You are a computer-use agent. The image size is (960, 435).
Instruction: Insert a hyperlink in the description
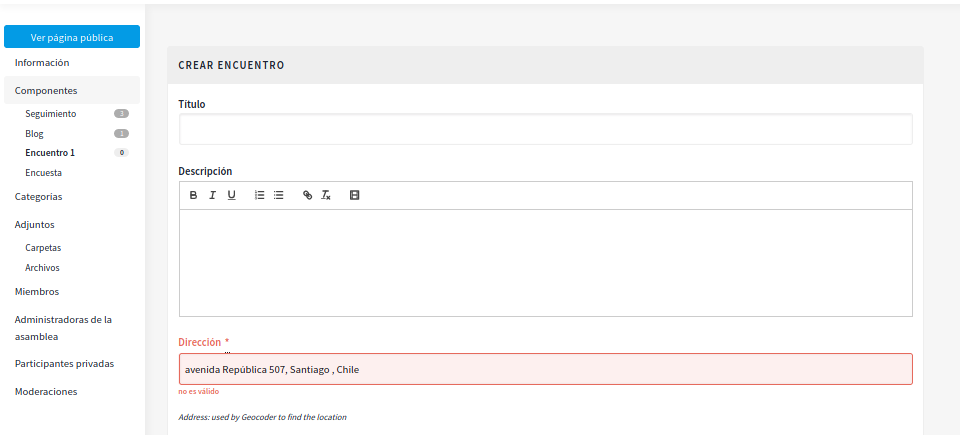[307, 195]
